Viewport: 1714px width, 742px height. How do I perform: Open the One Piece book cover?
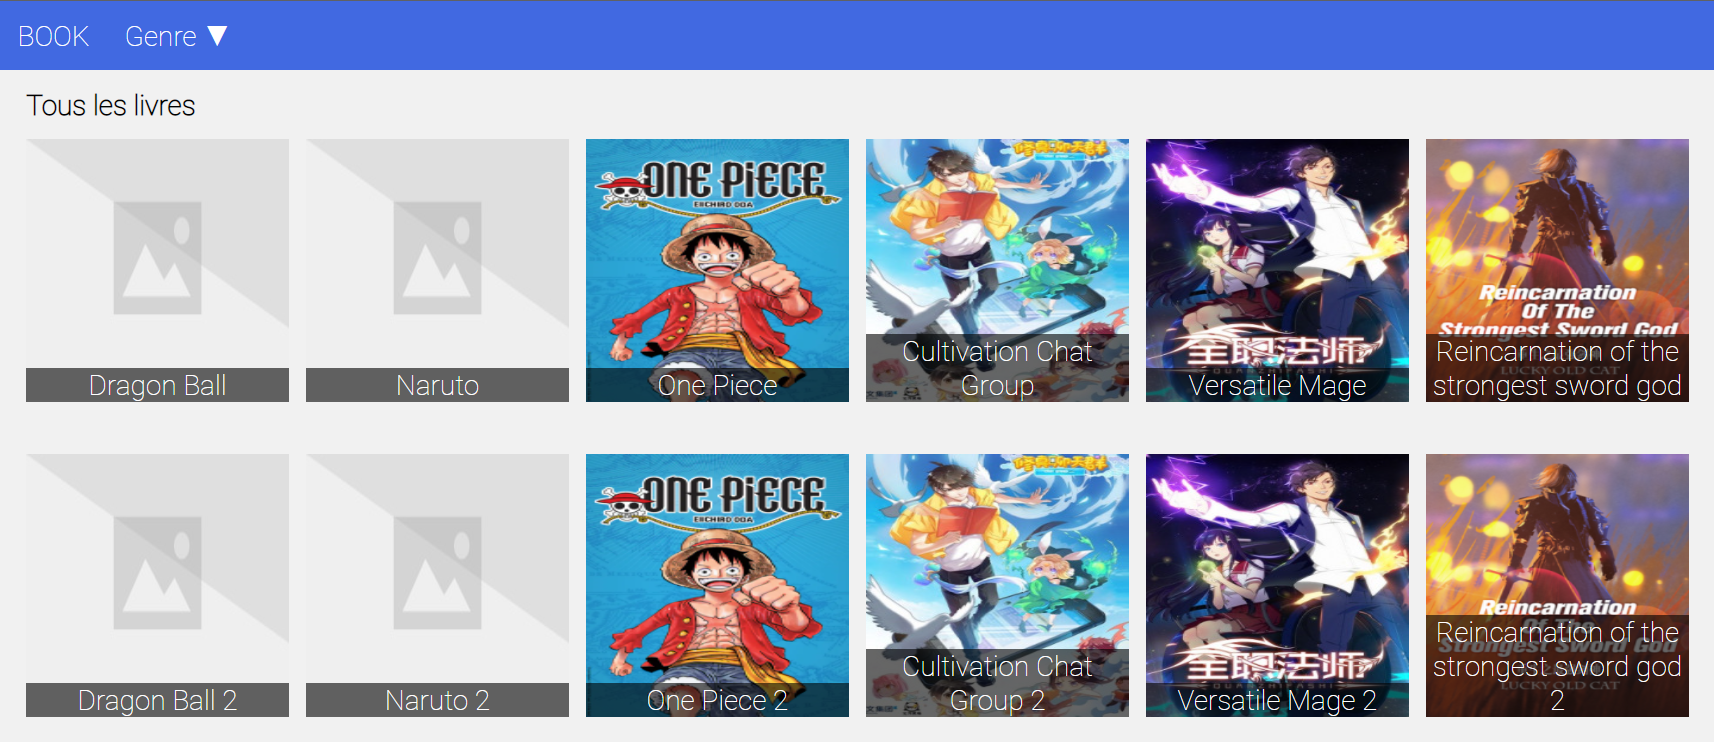[717, 270]
